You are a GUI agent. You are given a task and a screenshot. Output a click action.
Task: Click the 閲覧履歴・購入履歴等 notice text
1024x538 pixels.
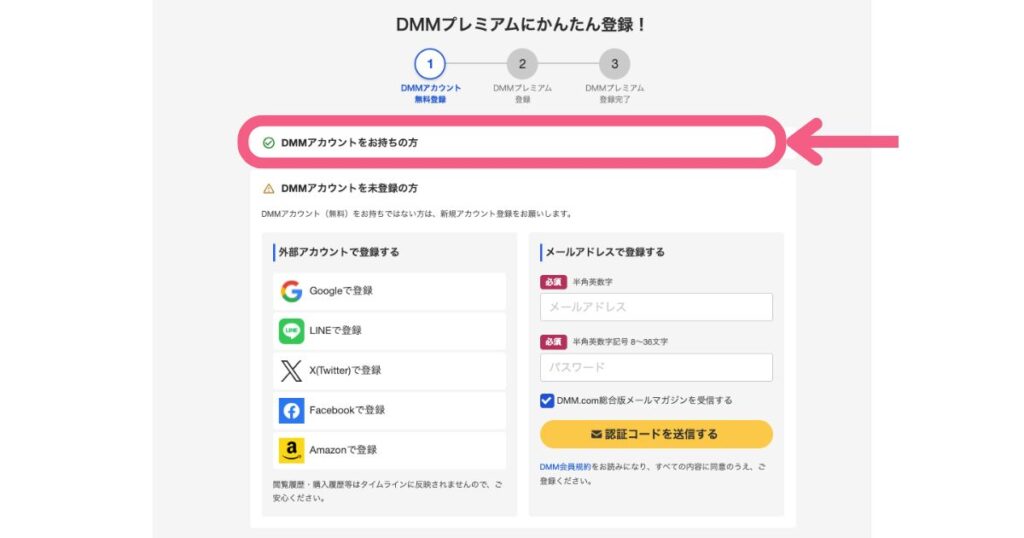[x=387, y=491]
